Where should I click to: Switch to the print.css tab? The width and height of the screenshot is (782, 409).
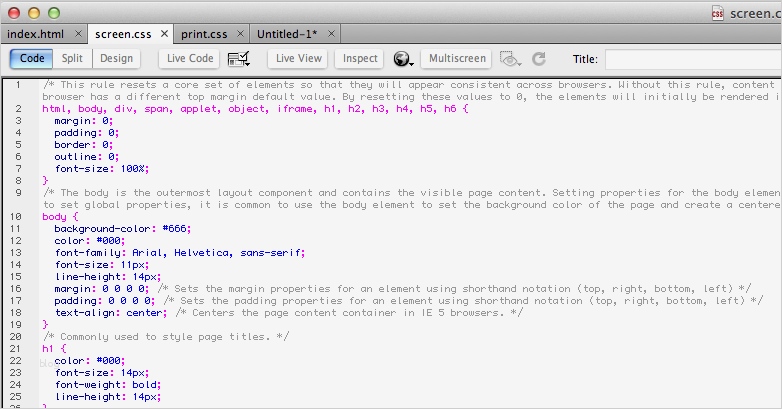(x=204, y=34)
